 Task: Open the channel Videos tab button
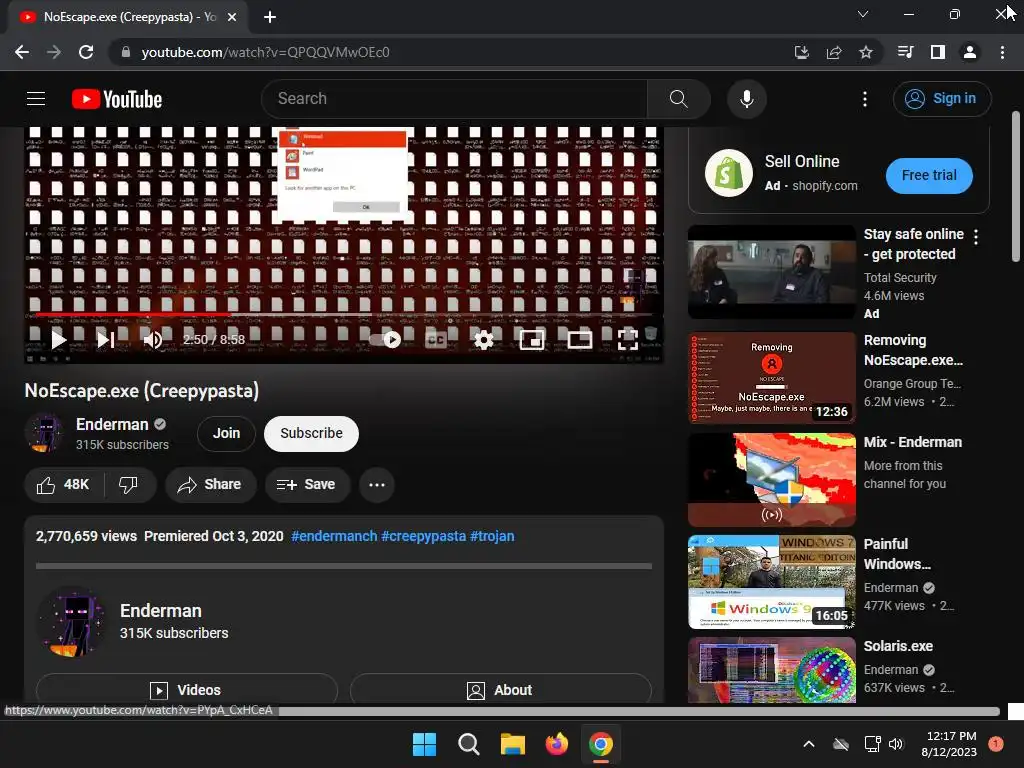187,690
